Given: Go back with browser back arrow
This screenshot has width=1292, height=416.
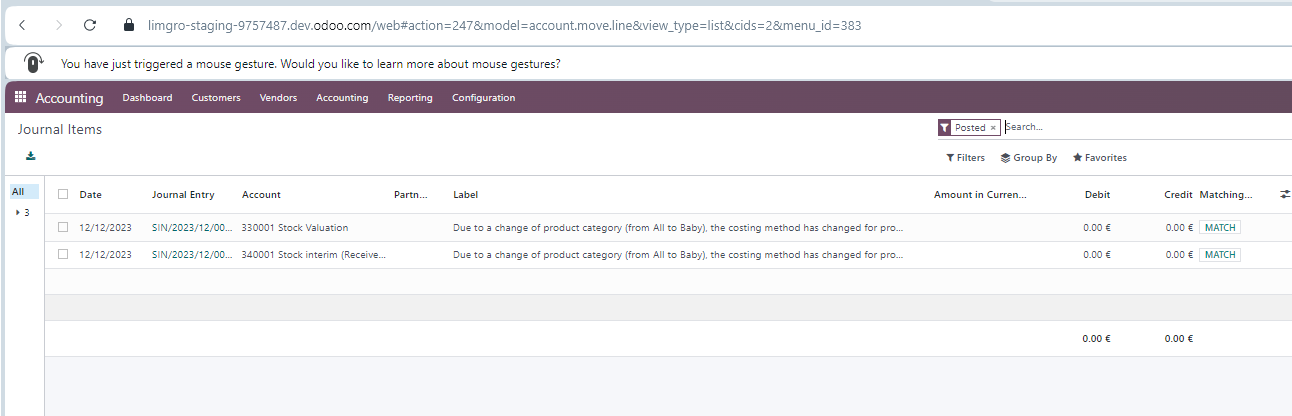Looking at the screenshot, I should [x=22, y=25].
